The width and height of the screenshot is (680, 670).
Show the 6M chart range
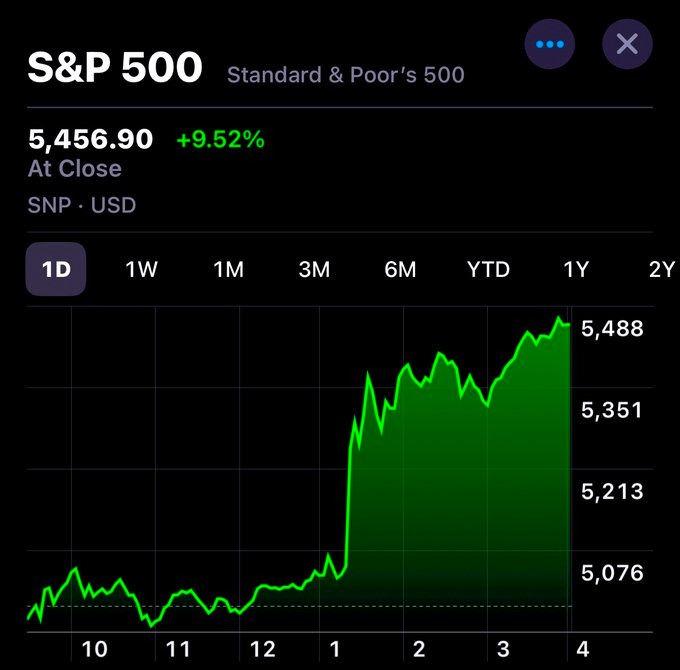(x=400, y=269)
